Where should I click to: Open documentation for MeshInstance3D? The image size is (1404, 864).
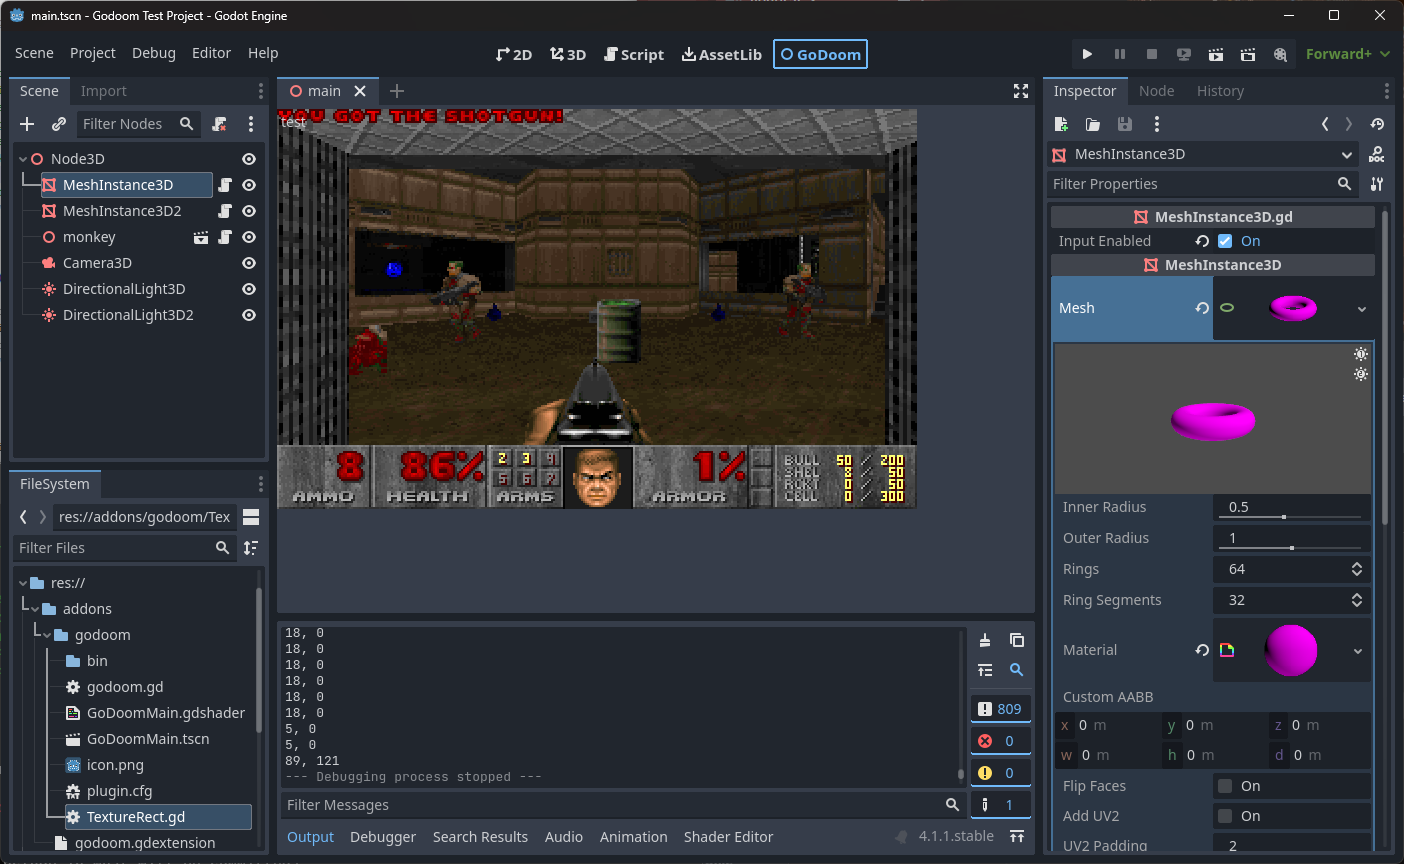[1377, 154]
